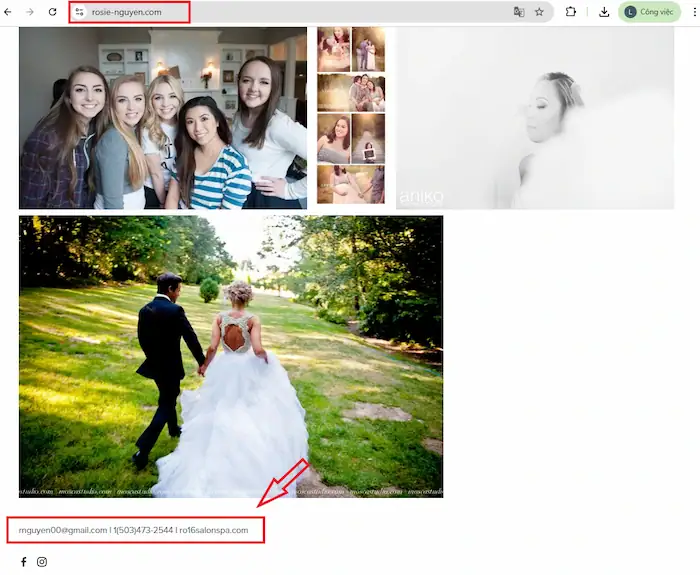Open the Facebook icon in footer

[x=24, y=562]
